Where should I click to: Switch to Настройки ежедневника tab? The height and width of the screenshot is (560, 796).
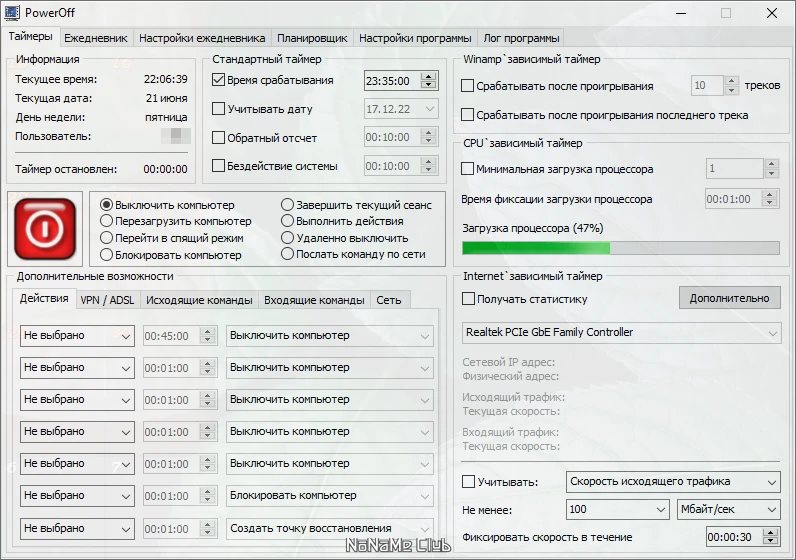(x=202, y=38)
